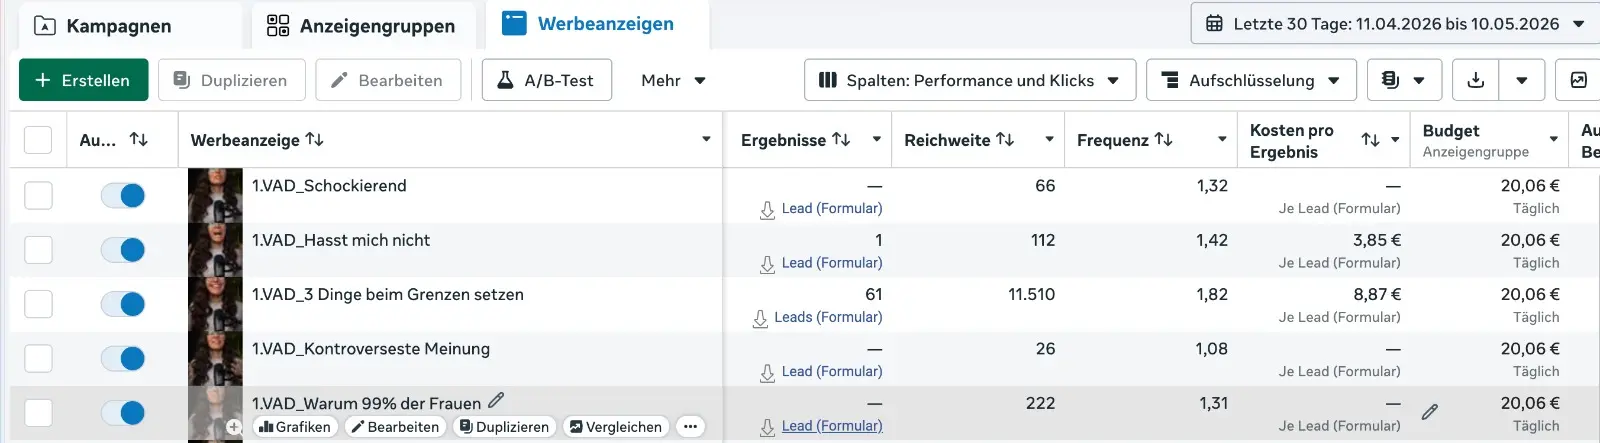Toggle off the 1.VAD_Hasst mich nicht ad
Screen dimensions: 1600x443
tap(123, 249)
